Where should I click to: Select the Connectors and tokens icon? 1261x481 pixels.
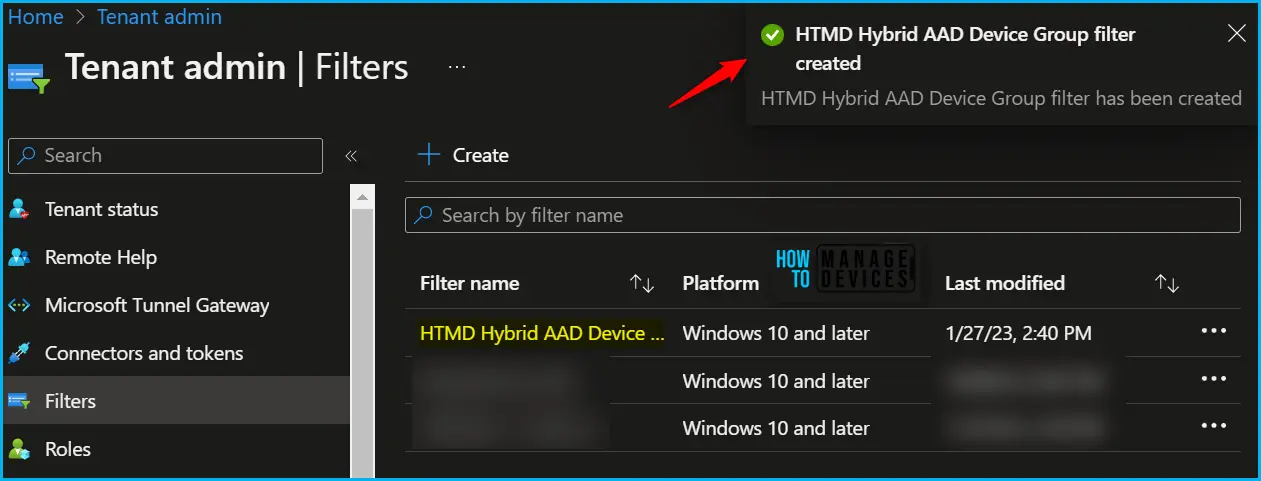coord(19,354)
